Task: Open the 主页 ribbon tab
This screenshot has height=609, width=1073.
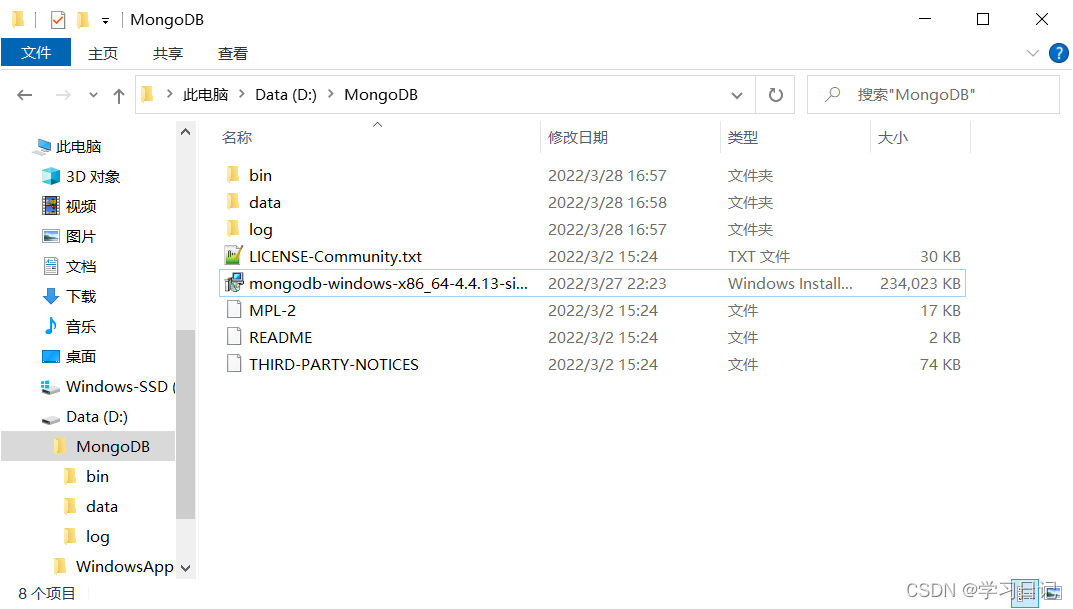Action: (103, 53)
